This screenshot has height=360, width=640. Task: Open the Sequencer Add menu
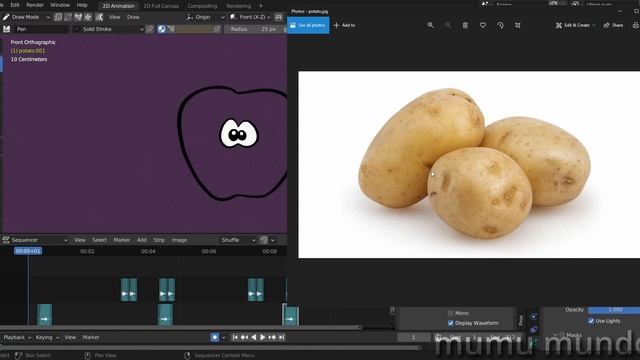tap(142, 240)
